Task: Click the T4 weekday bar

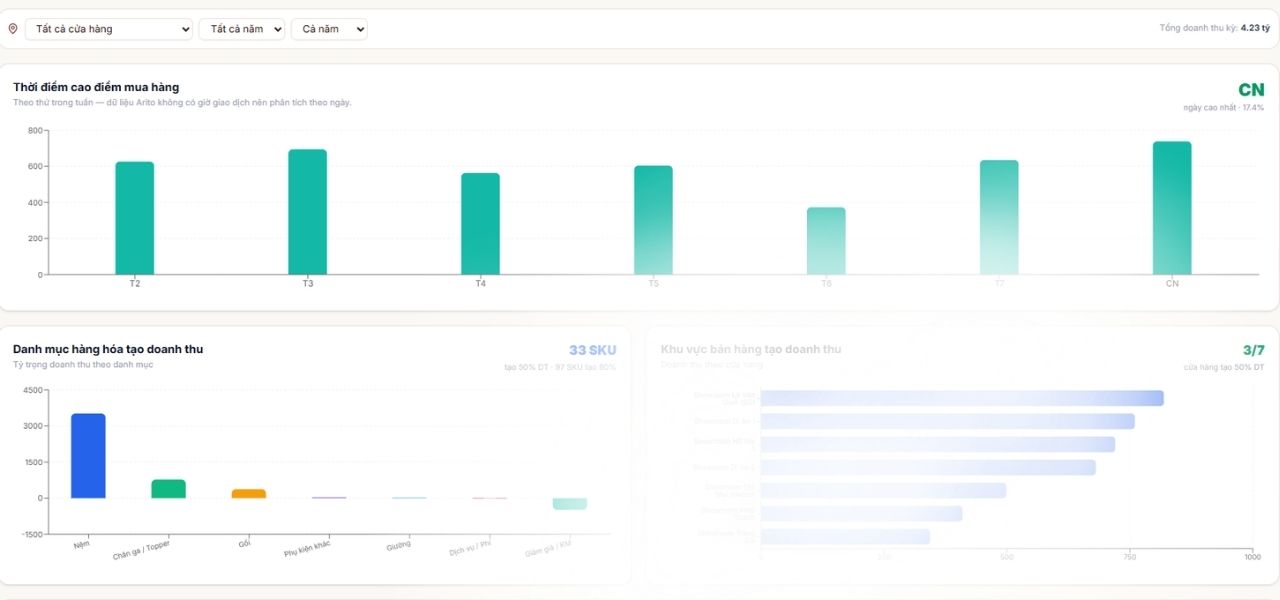Action: [x=481, y=224]
